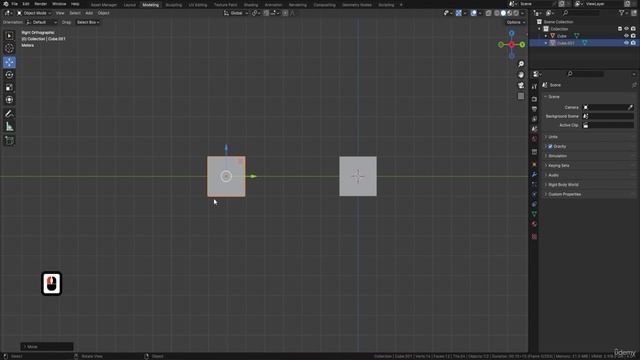This screenshot has height=360, width=640.
Task: Select the Select Box tool in the toolbar
Action: point(9,36)
